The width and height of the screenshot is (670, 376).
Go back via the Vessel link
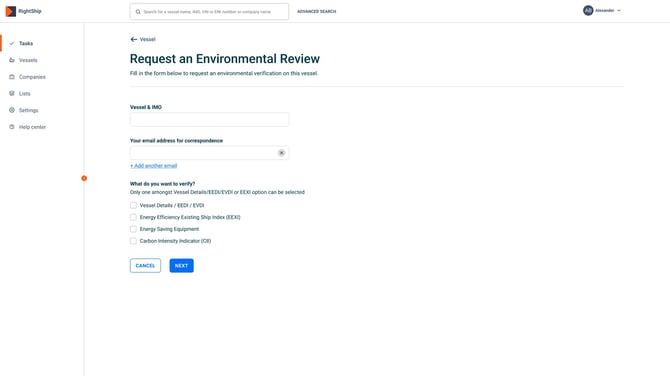pos(147,39)
